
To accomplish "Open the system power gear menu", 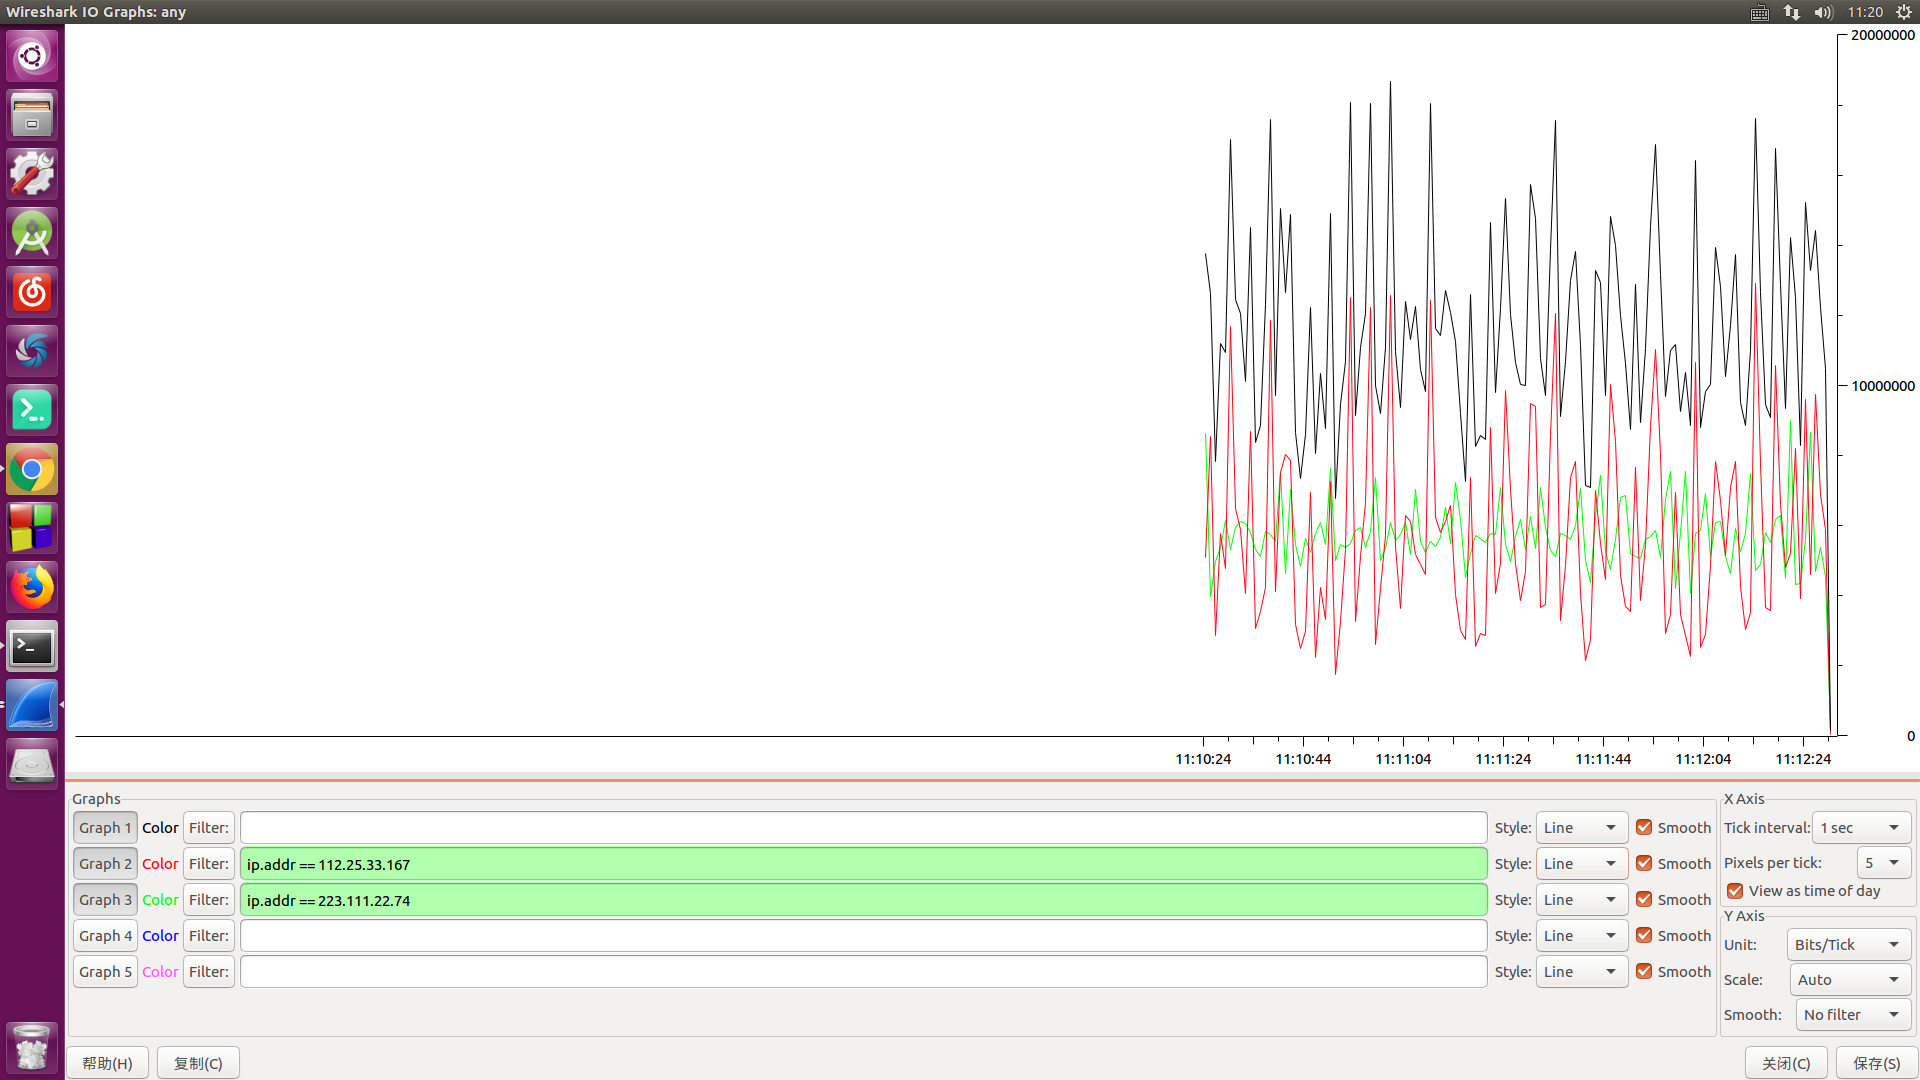I will (1904, 12).
